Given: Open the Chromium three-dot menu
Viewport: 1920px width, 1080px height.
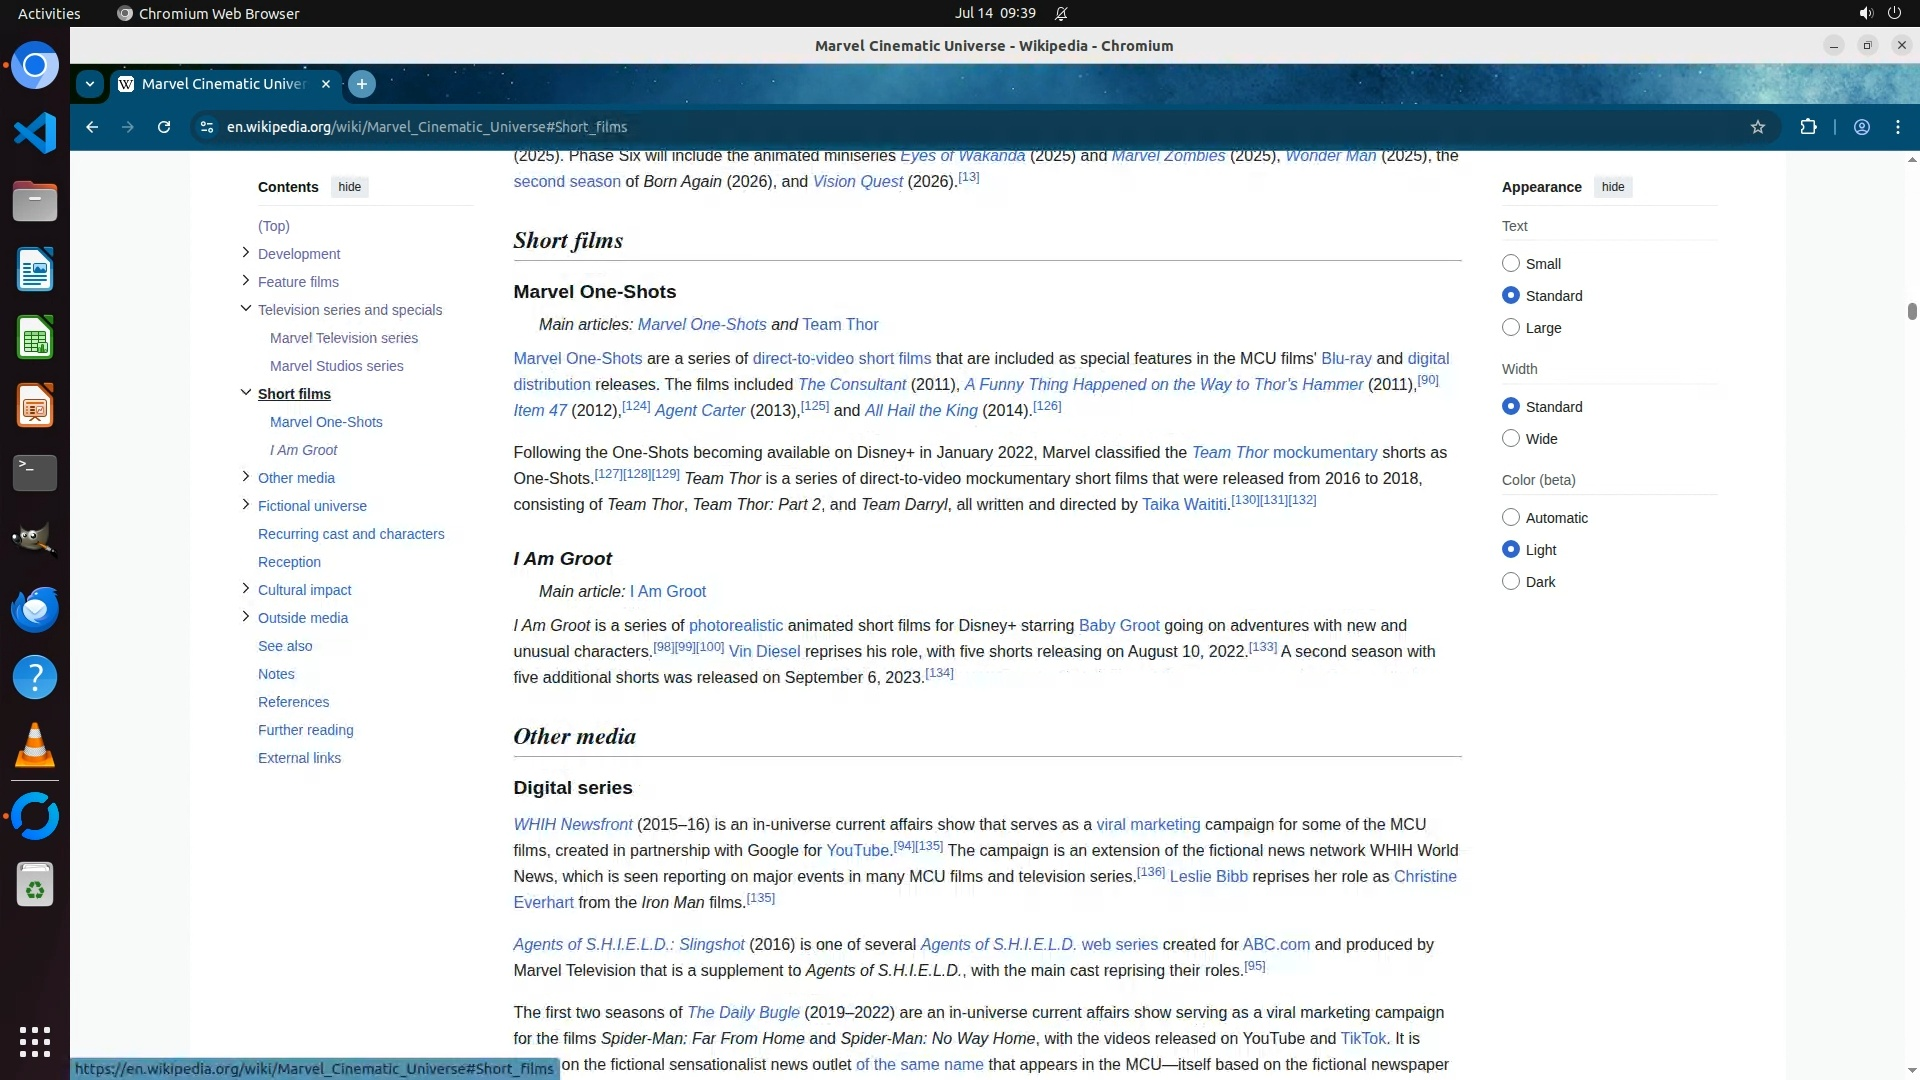Looking at the screenshot, I should click(x=1897, y=127).
